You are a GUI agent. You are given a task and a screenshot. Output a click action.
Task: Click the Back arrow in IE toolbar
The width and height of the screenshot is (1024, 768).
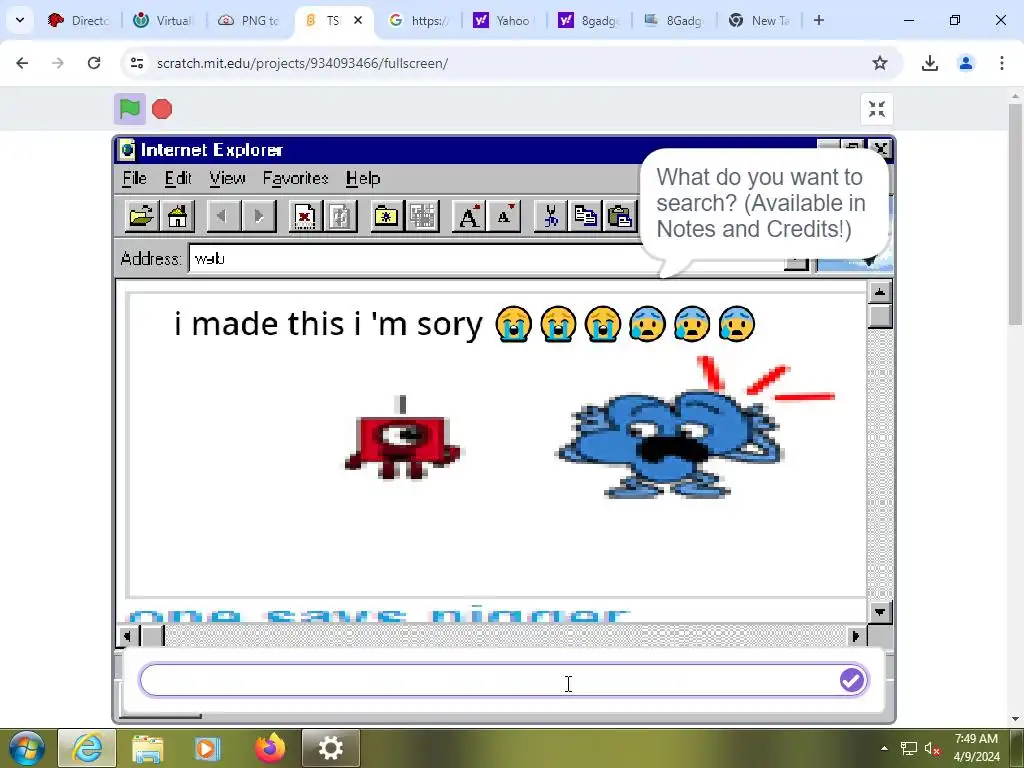(x=223, y=216)
